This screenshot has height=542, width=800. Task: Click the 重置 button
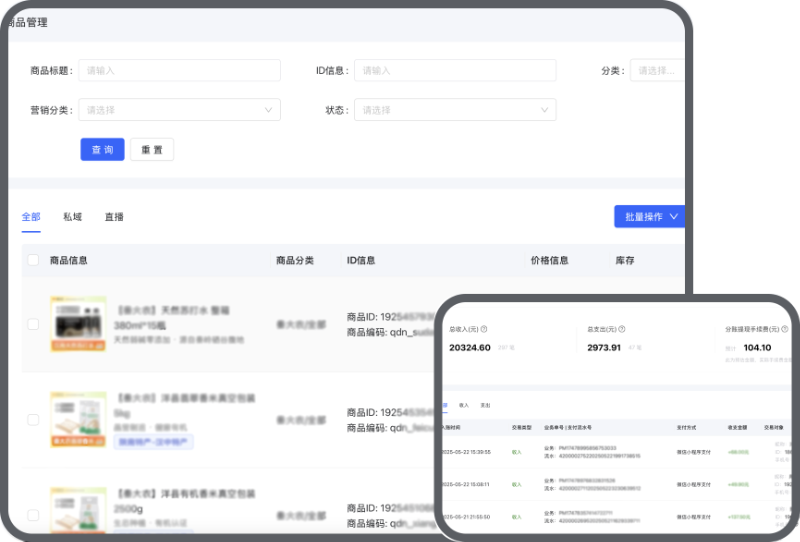152,150
